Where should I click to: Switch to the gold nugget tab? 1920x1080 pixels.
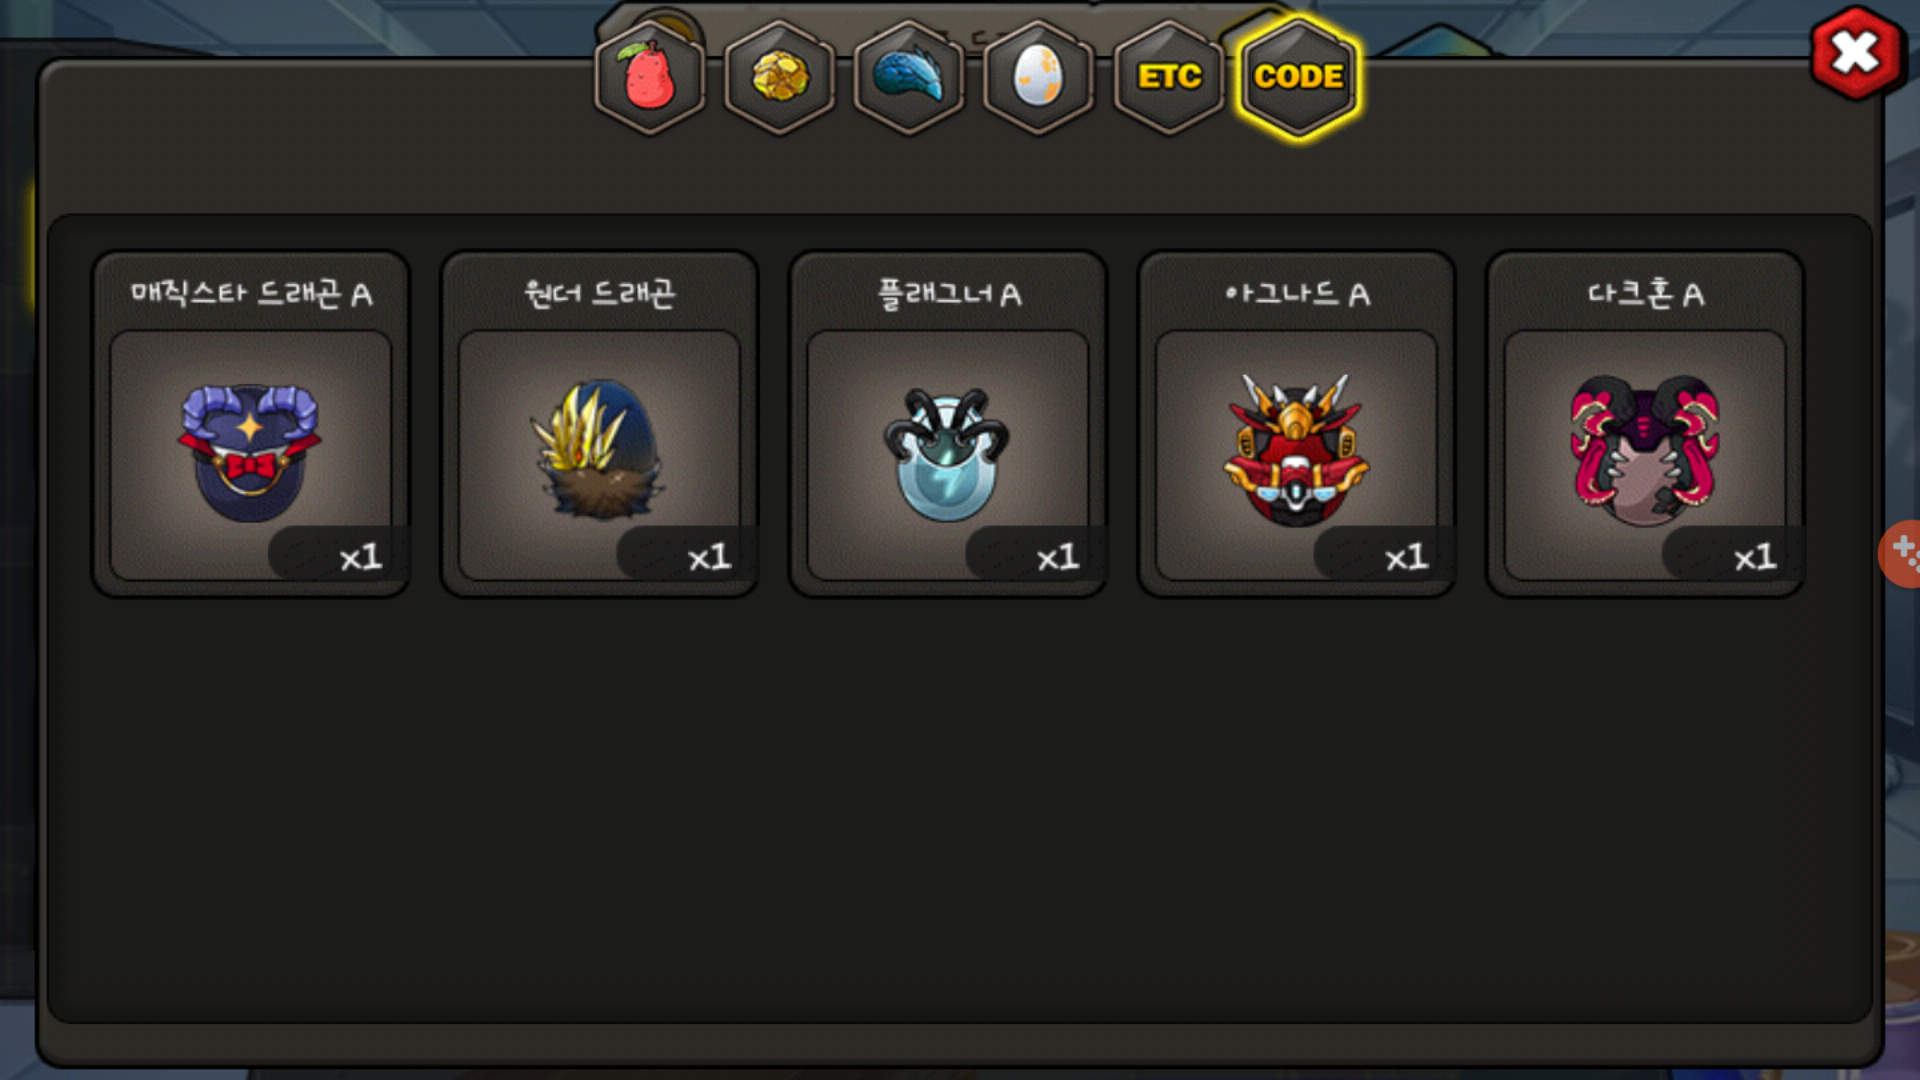780,77
